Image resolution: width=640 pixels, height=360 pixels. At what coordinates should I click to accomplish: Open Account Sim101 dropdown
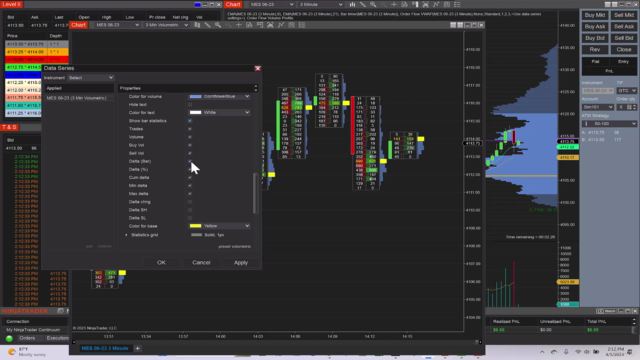pyautogui.click(x=598, y=107)
